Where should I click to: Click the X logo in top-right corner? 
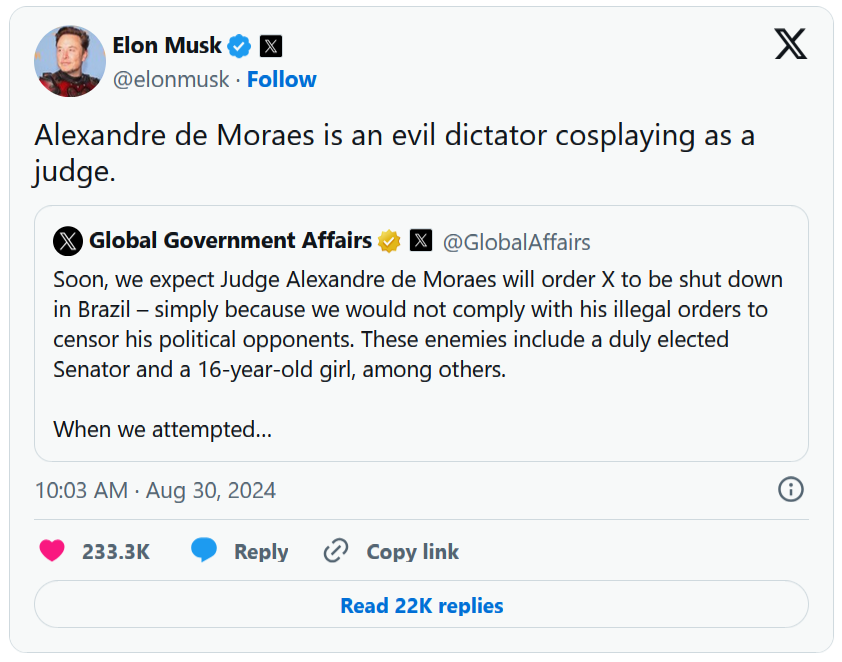(x=790, y=44)
